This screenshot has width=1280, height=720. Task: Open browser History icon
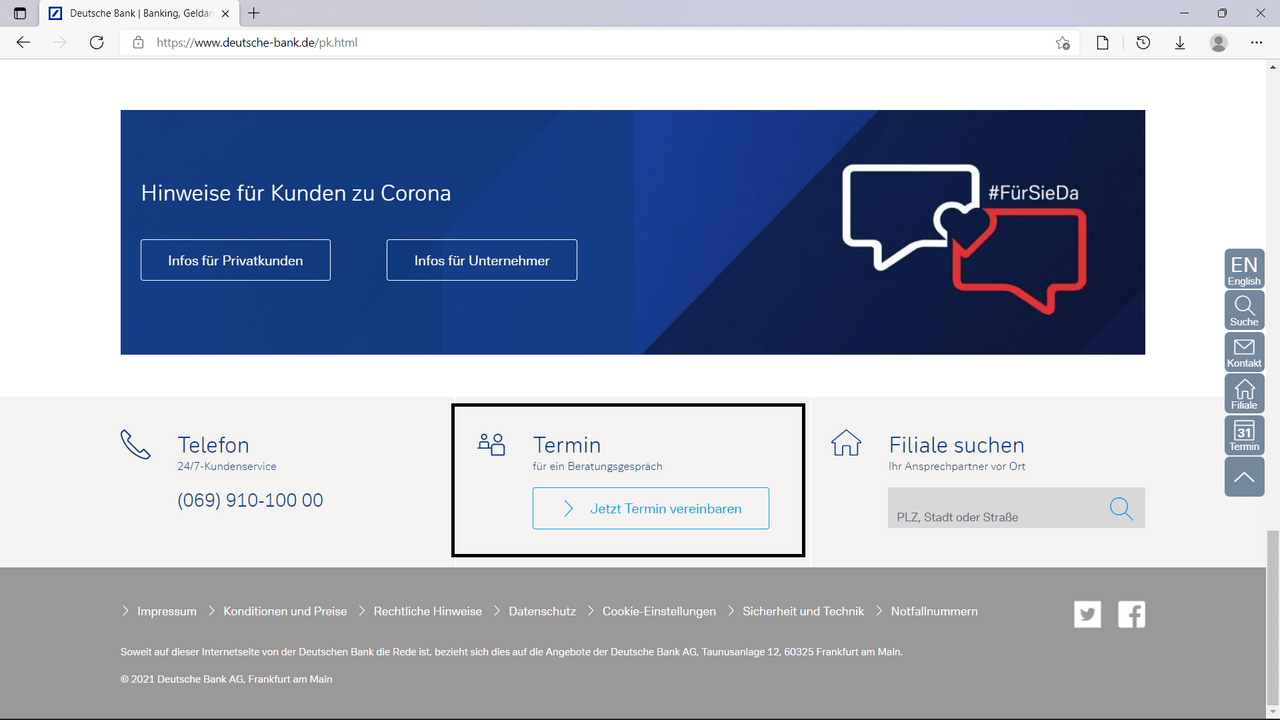click(1143, 43)
